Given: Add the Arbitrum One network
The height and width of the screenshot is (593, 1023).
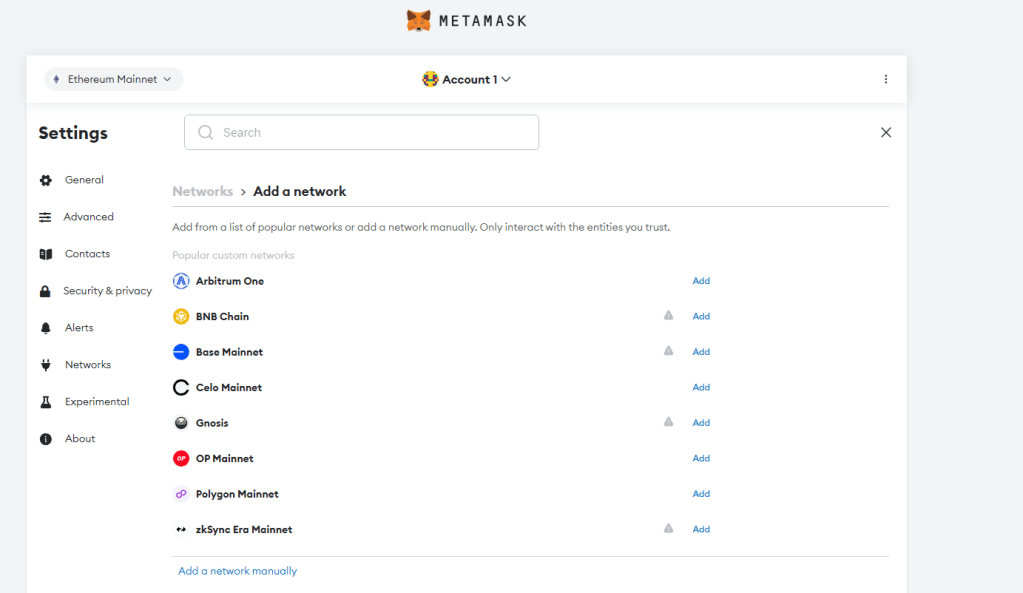Looking at the screenshot, I should click(x=701, y=281).
